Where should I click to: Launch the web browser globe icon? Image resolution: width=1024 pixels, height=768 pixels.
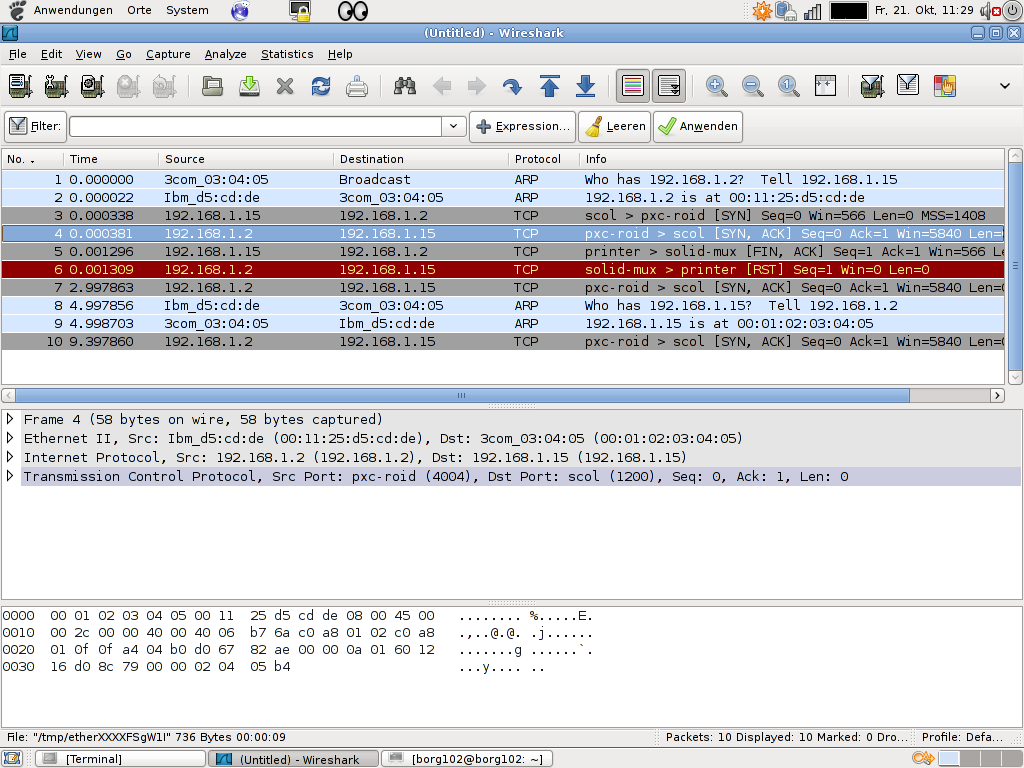[x=240, y=10]
